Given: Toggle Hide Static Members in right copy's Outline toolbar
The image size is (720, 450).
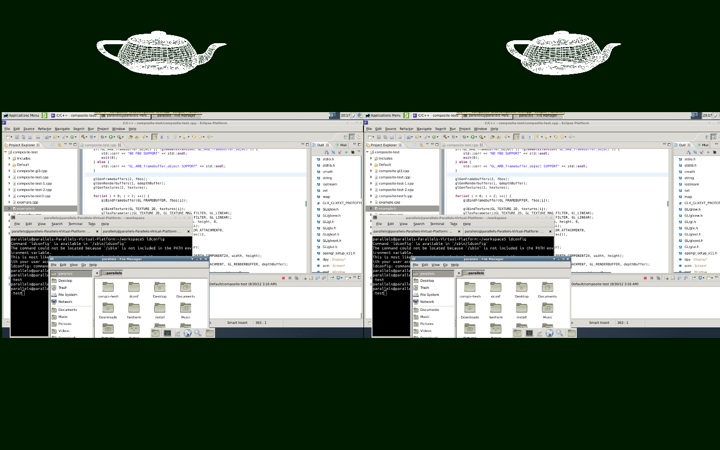Looking at the screenshot, I should tap(702, 152).
